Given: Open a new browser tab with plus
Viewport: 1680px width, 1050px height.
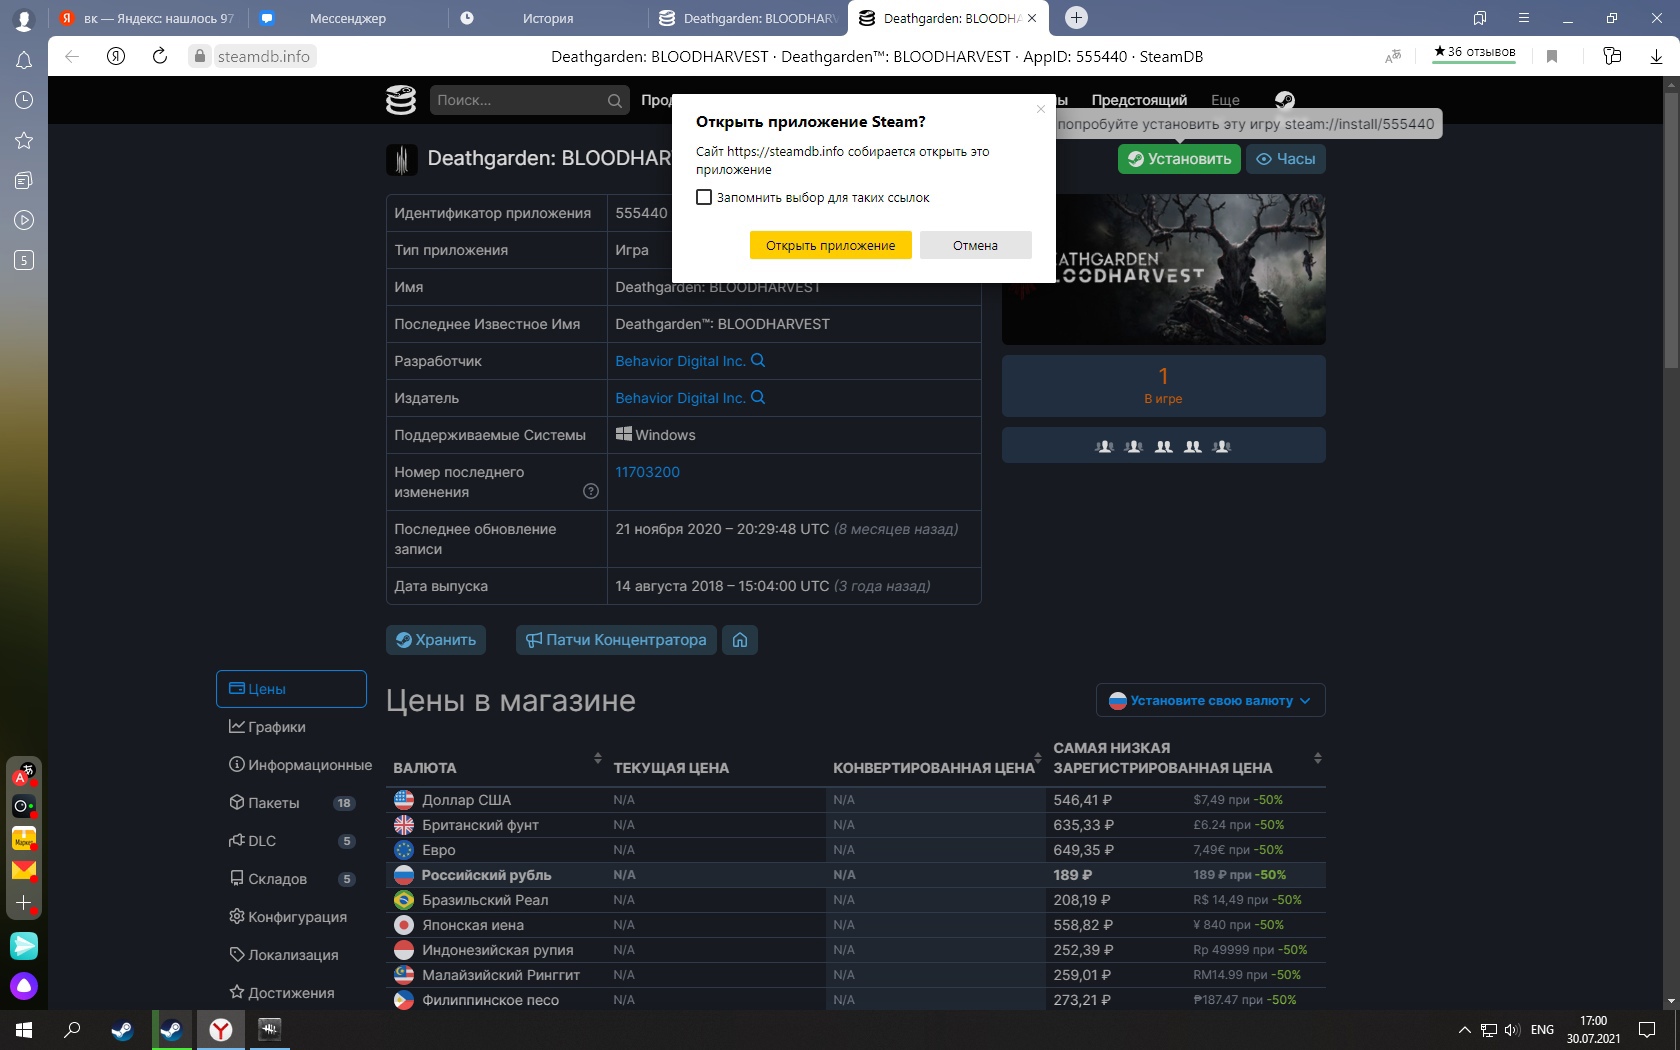Looking at the screenshot, I should click(1076, 18).
